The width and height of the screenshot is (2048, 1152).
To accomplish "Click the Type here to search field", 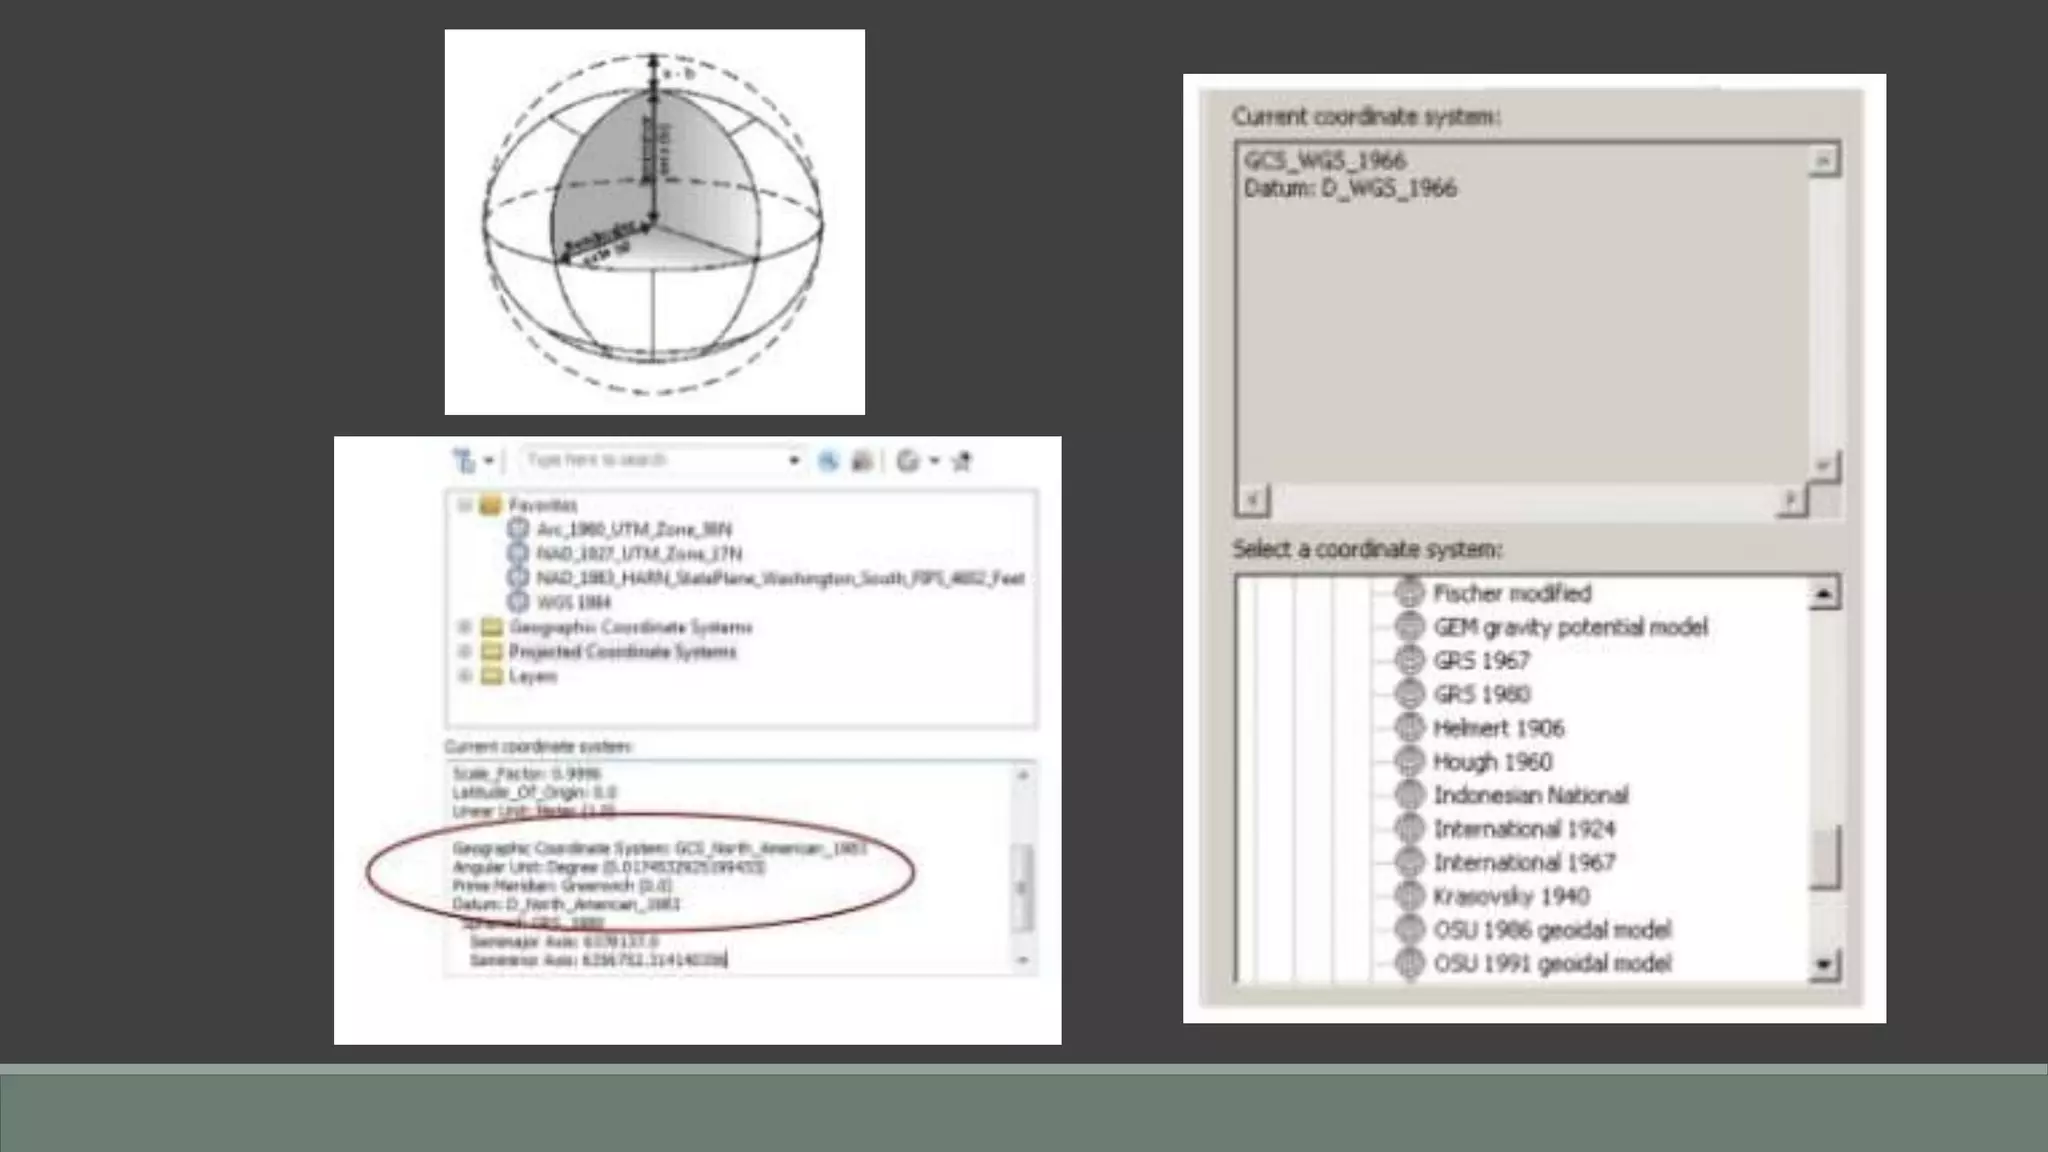I will [650, 460].
